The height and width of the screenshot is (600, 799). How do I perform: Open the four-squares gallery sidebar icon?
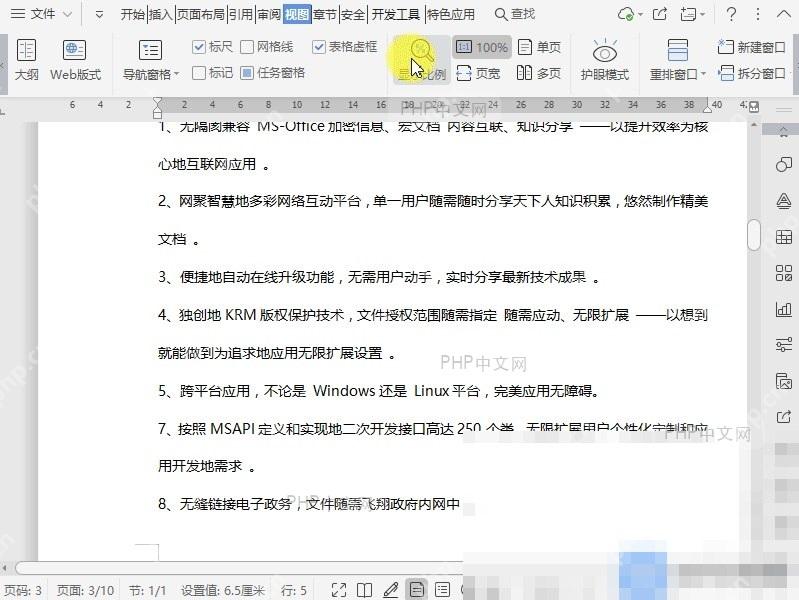(x=784, y=273)
